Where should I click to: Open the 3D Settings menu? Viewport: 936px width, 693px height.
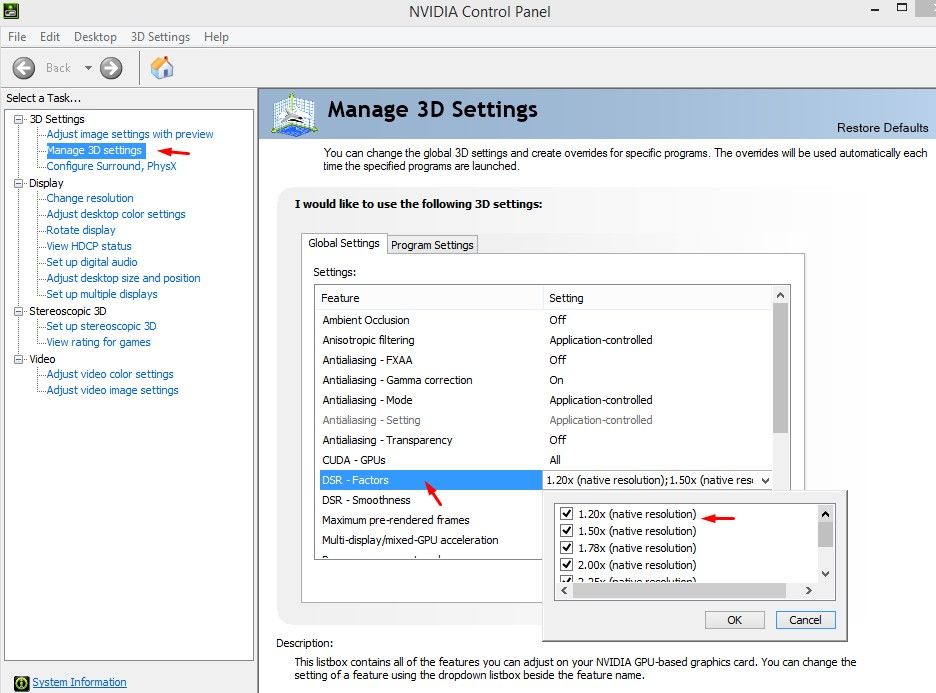pyautogui.click(x=160, y=37)
